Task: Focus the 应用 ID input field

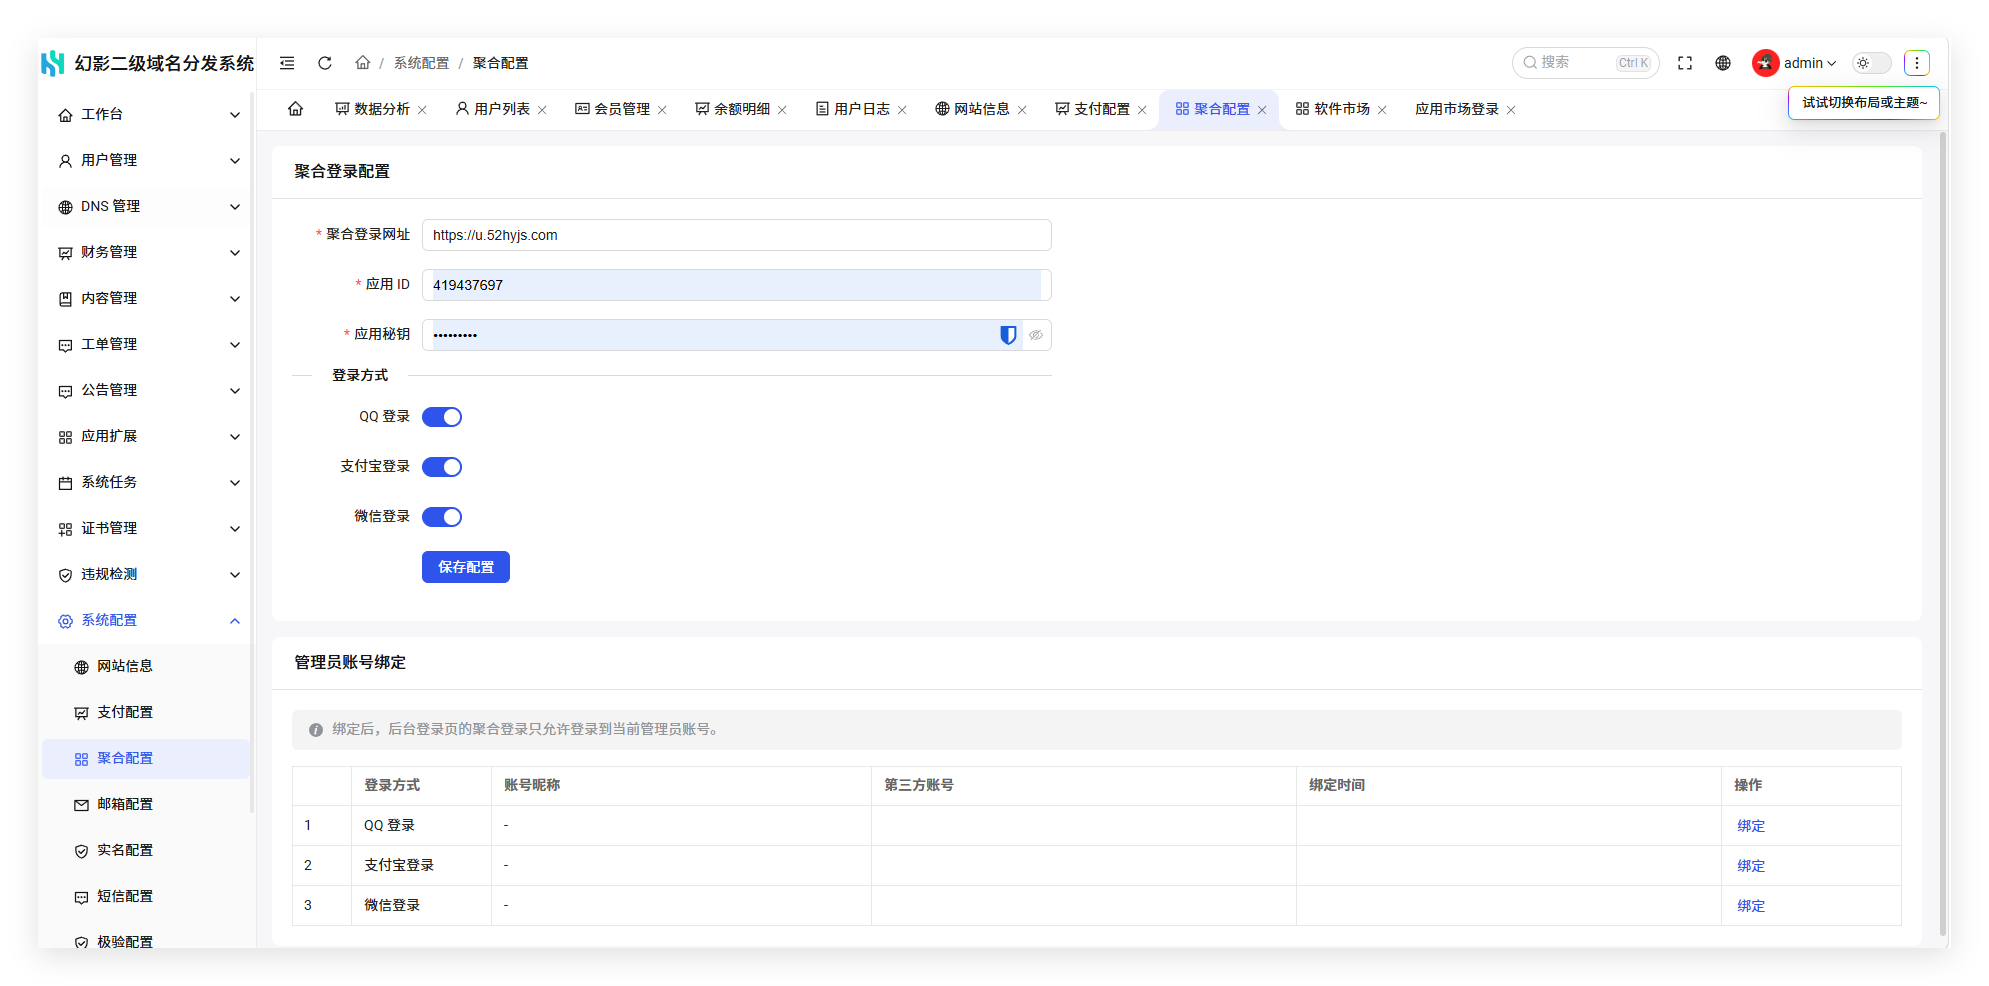Action: coord(737,285)
